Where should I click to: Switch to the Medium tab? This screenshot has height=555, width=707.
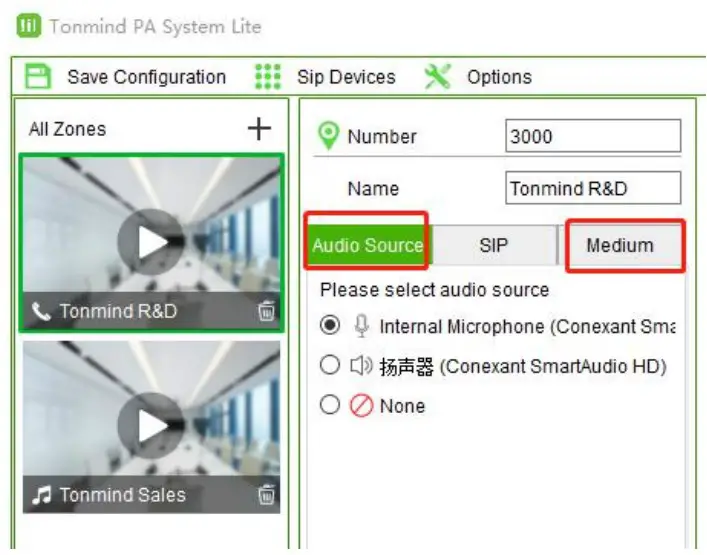(x=620, y=245)
